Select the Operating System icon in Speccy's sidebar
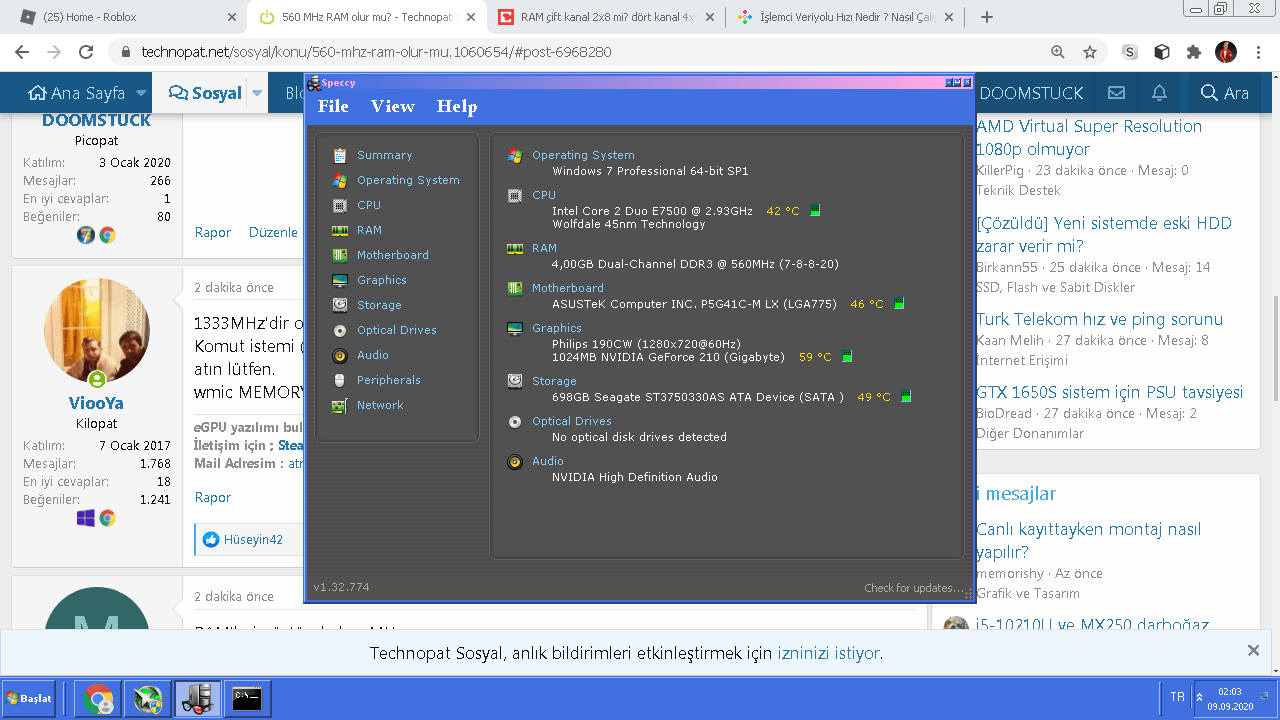The height and width of the screenshot is (720, 1280). (340, 180)
